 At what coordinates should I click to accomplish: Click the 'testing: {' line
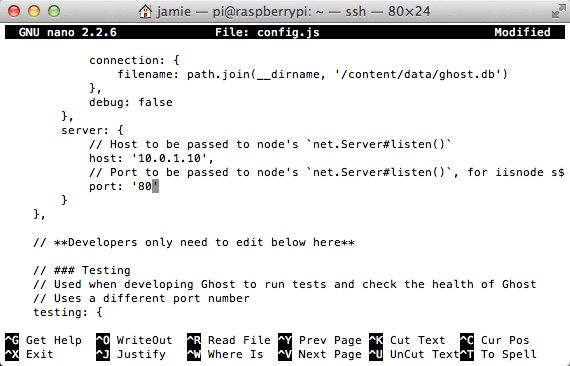[68, 313]
